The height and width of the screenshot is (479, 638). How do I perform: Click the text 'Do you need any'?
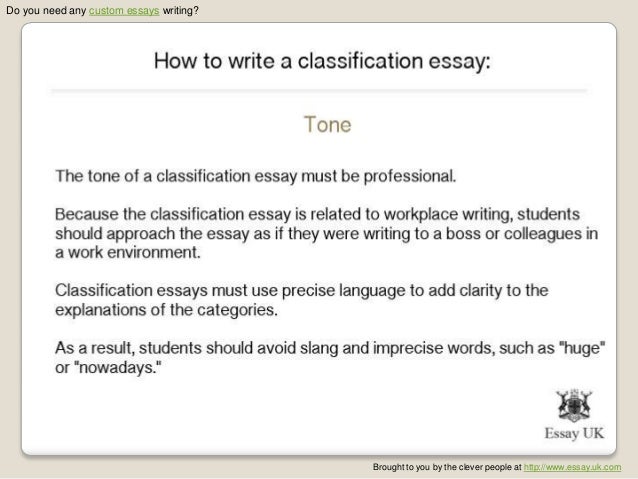pos(46,11)
